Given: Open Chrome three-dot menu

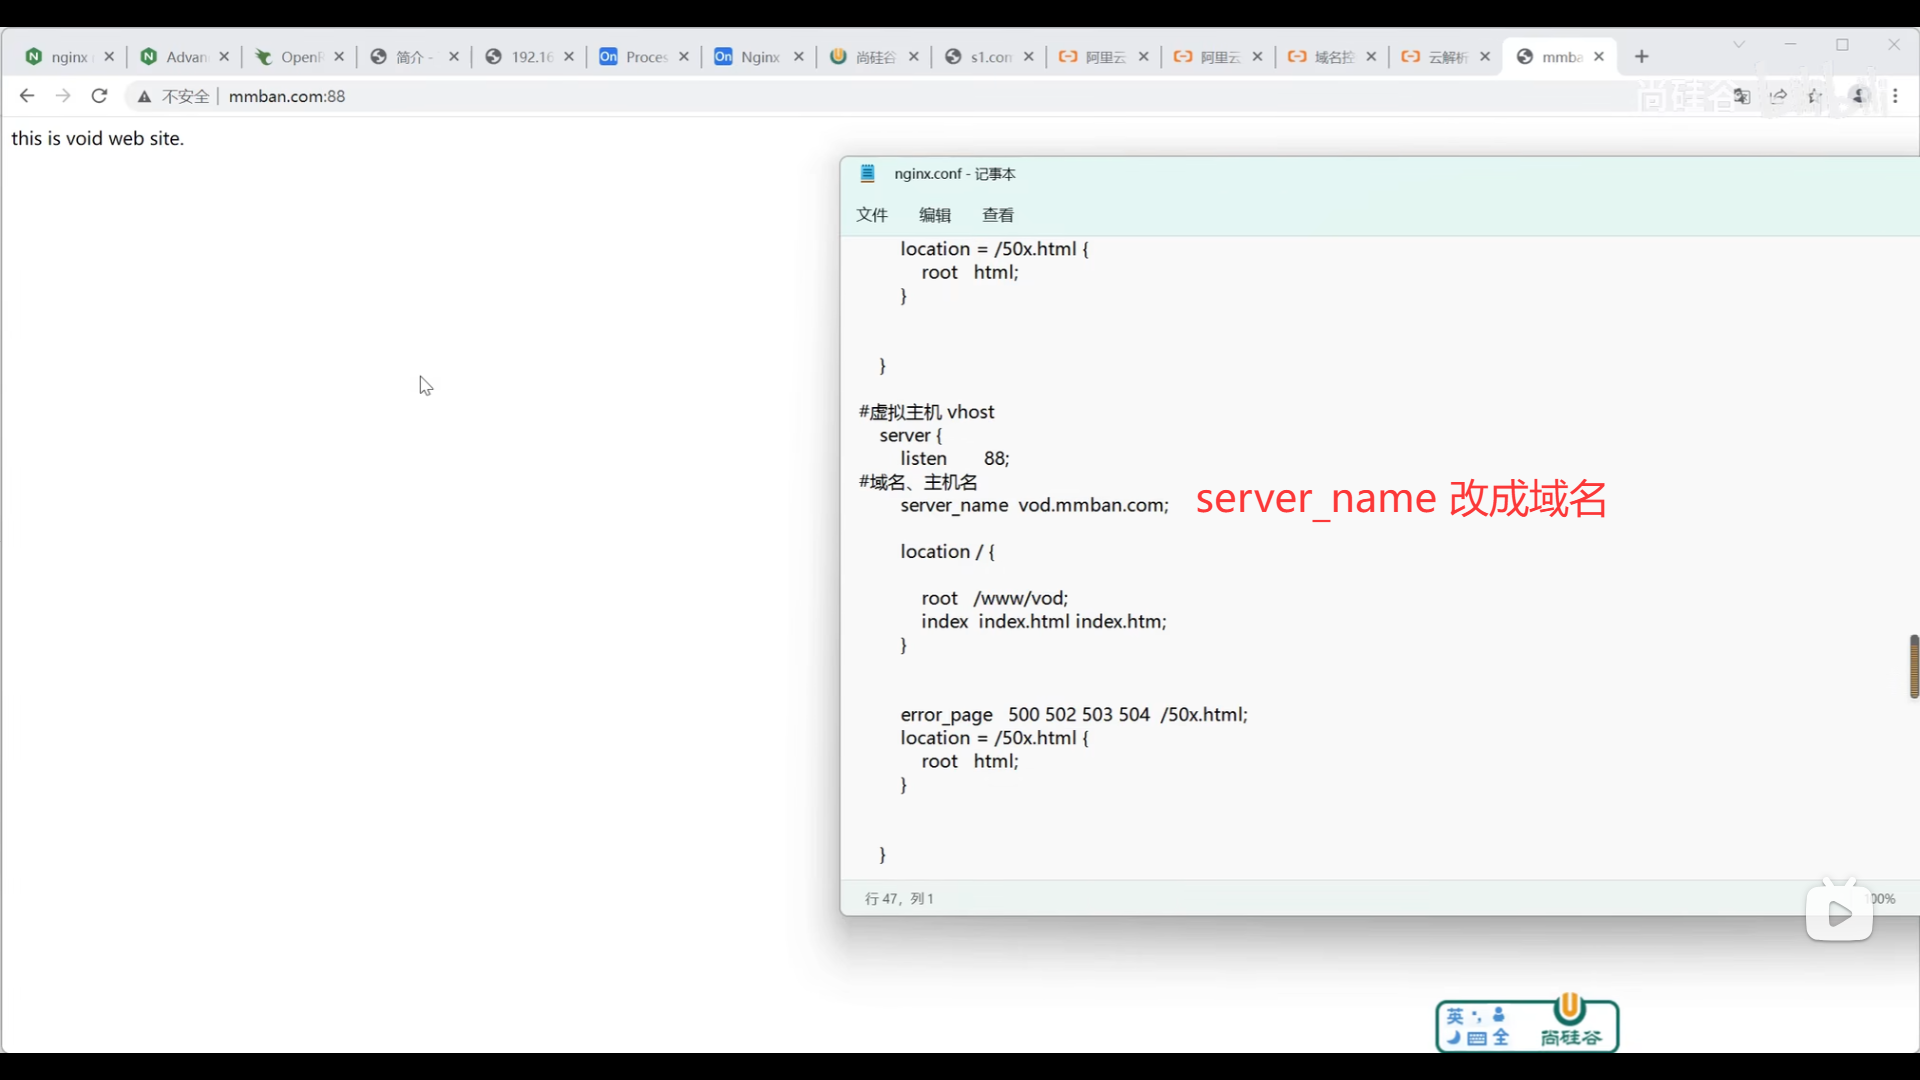Looking at the screenshot, I should tap(1895, 96).
